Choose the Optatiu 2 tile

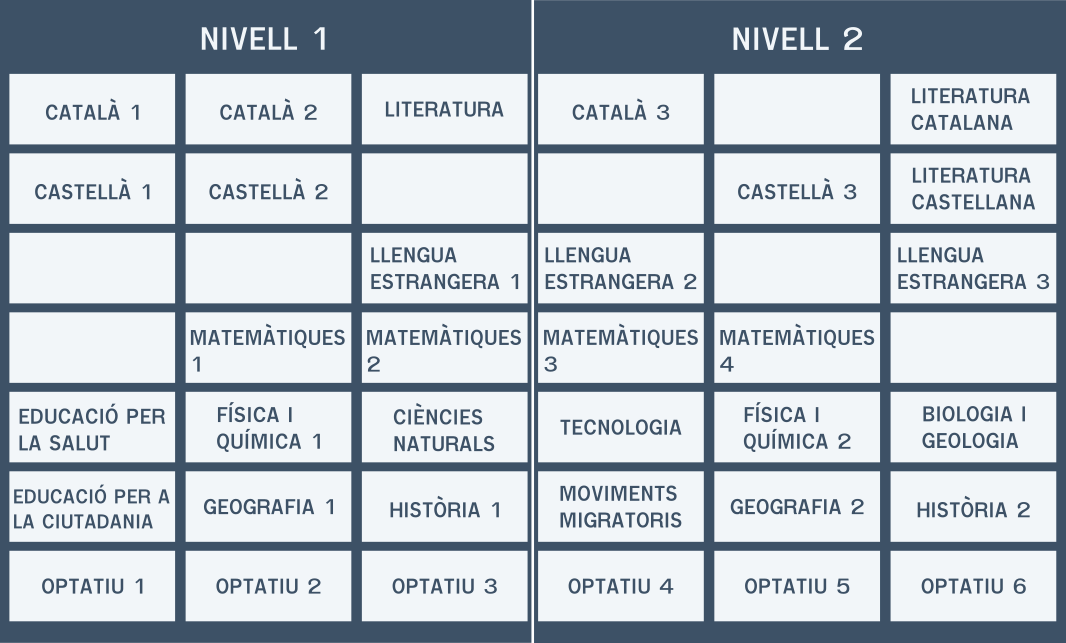(268, 586)
